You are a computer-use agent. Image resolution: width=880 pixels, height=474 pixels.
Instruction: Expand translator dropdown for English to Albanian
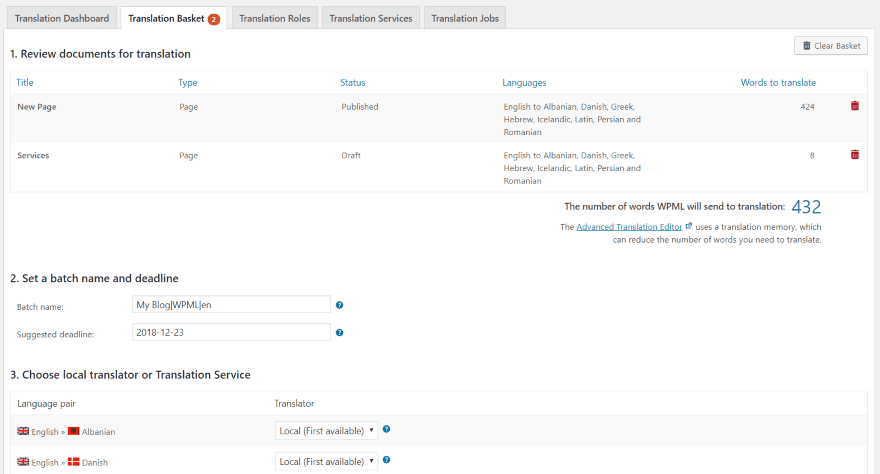coord(326,431)
